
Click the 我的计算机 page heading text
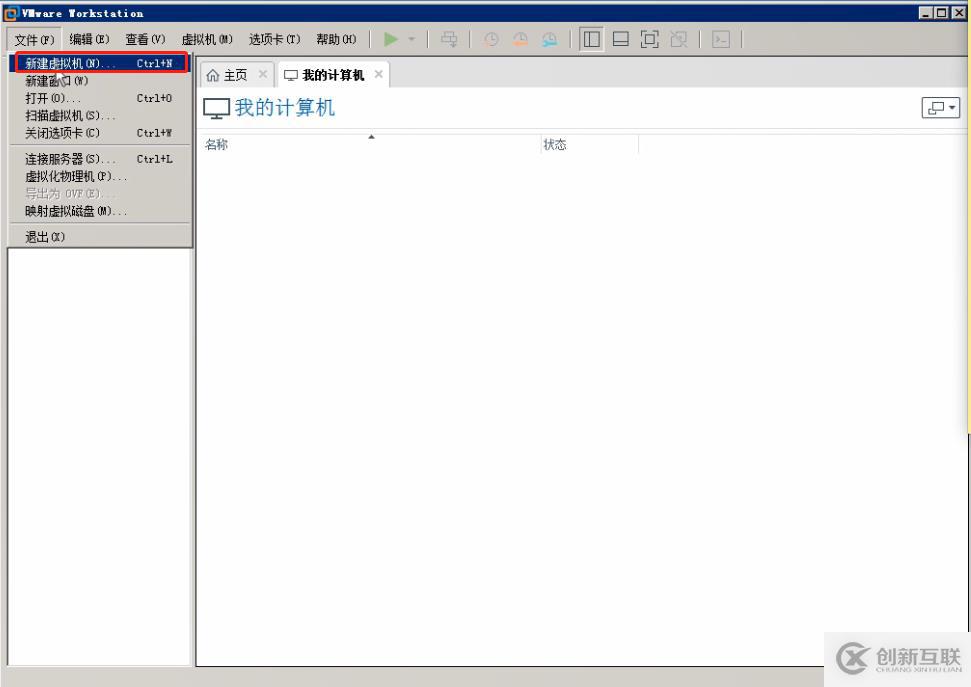coord(285,108)
